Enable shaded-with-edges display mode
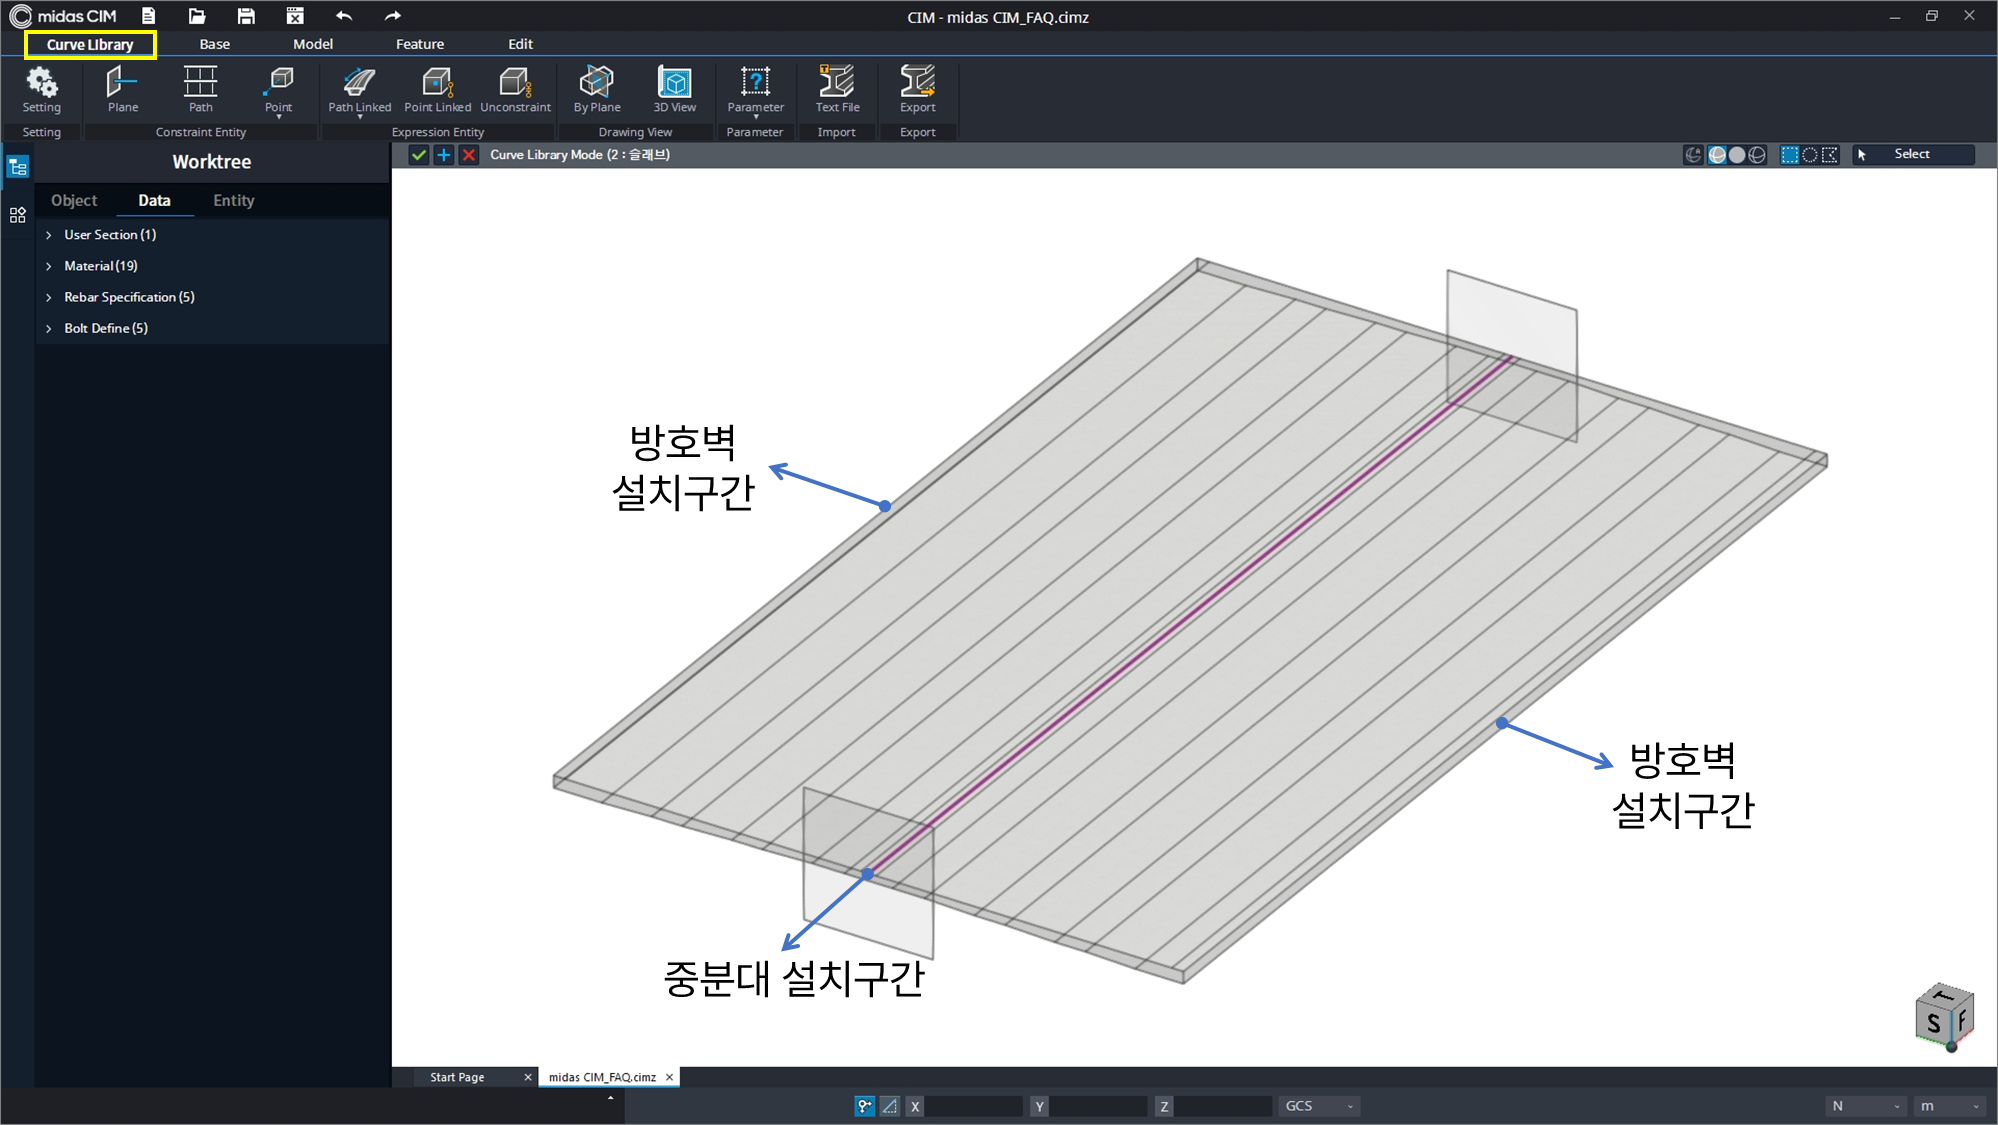Viewport: 1998px width, 1125px height. (x=1717, y=155)
